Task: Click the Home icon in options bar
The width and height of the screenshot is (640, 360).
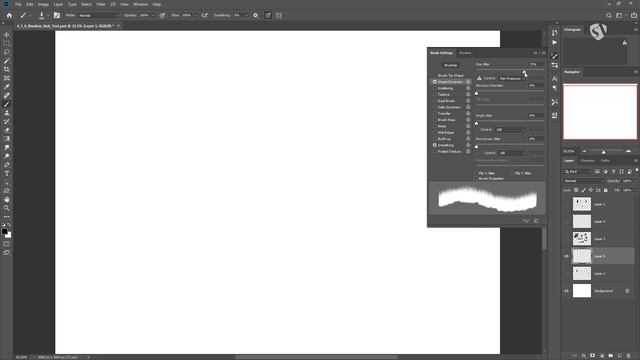Action: tap(9, 16)
